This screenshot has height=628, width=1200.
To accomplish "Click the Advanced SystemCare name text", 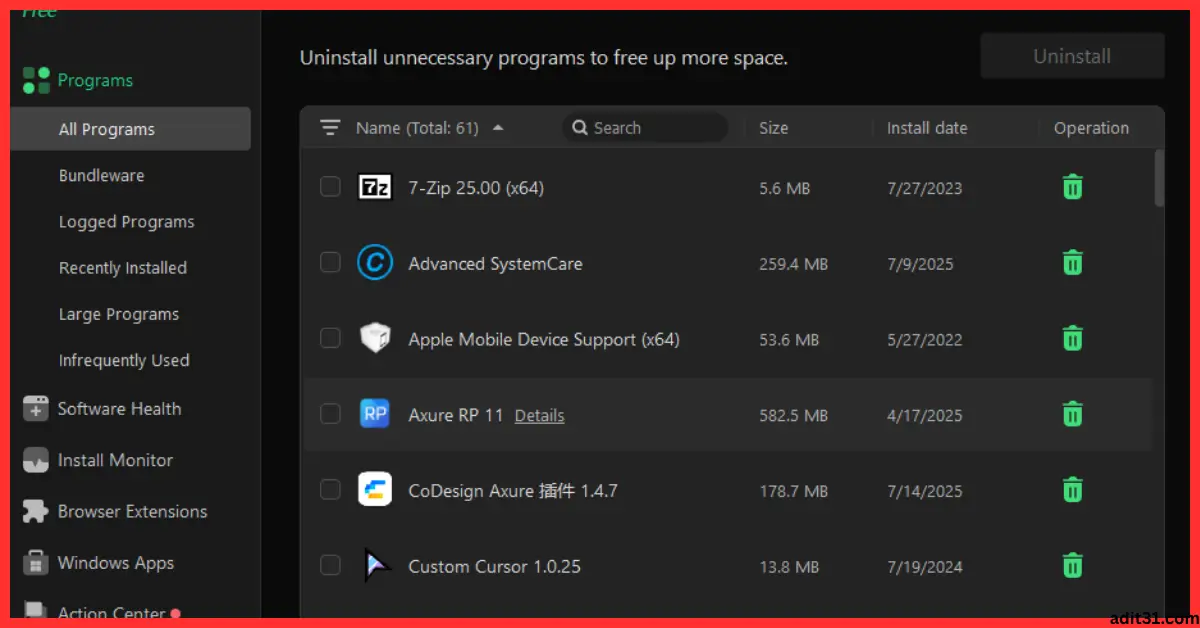I will tap(495, 264).
